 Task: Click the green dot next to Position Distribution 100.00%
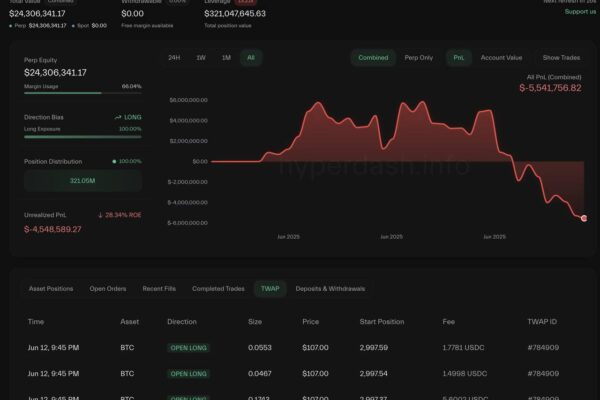coord(114,162)
